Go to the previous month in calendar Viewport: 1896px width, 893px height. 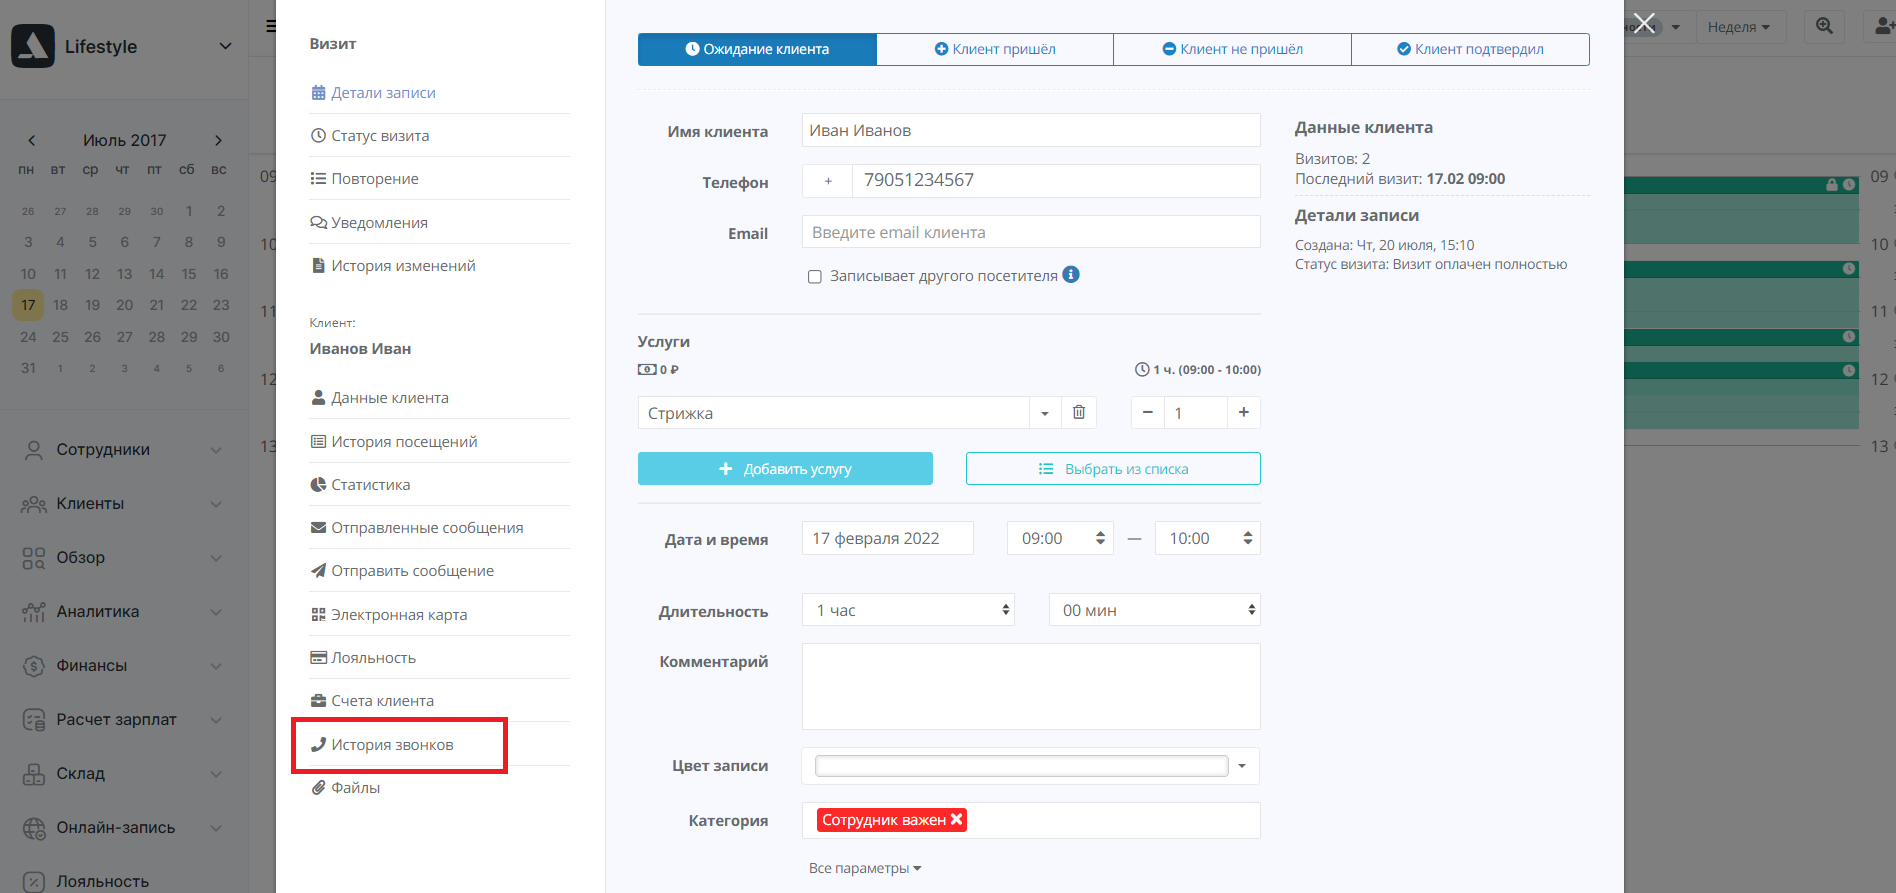32,141
